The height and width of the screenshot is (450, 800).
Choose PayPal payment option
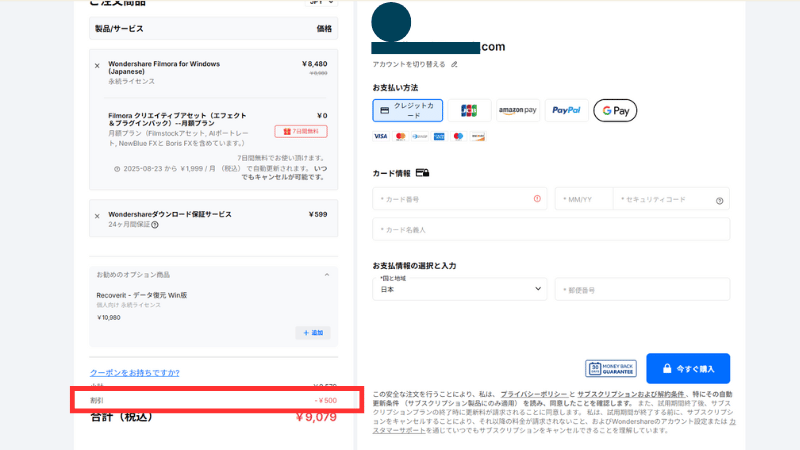[566, 110]
